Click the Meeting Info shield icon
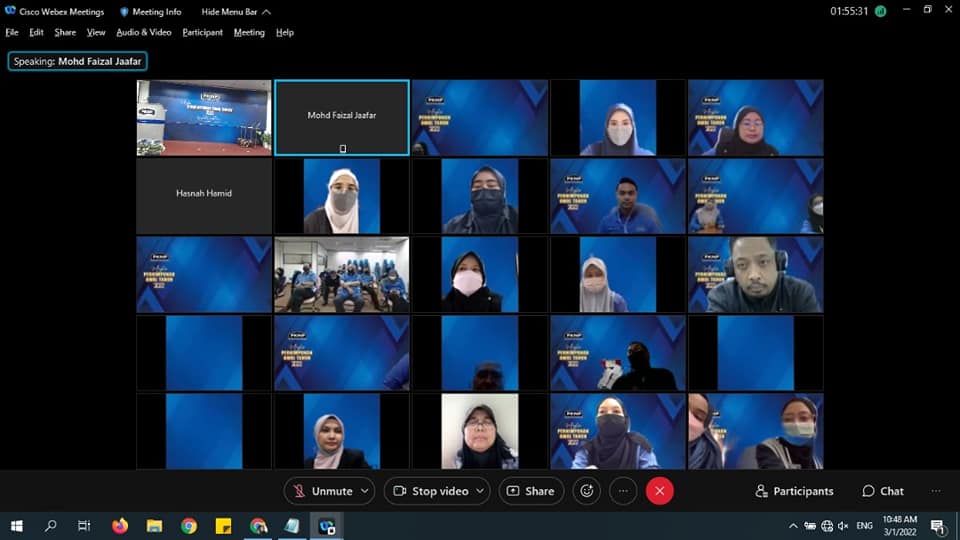The height and width of the screenshot is (540, 960). [x=125, y=12]
